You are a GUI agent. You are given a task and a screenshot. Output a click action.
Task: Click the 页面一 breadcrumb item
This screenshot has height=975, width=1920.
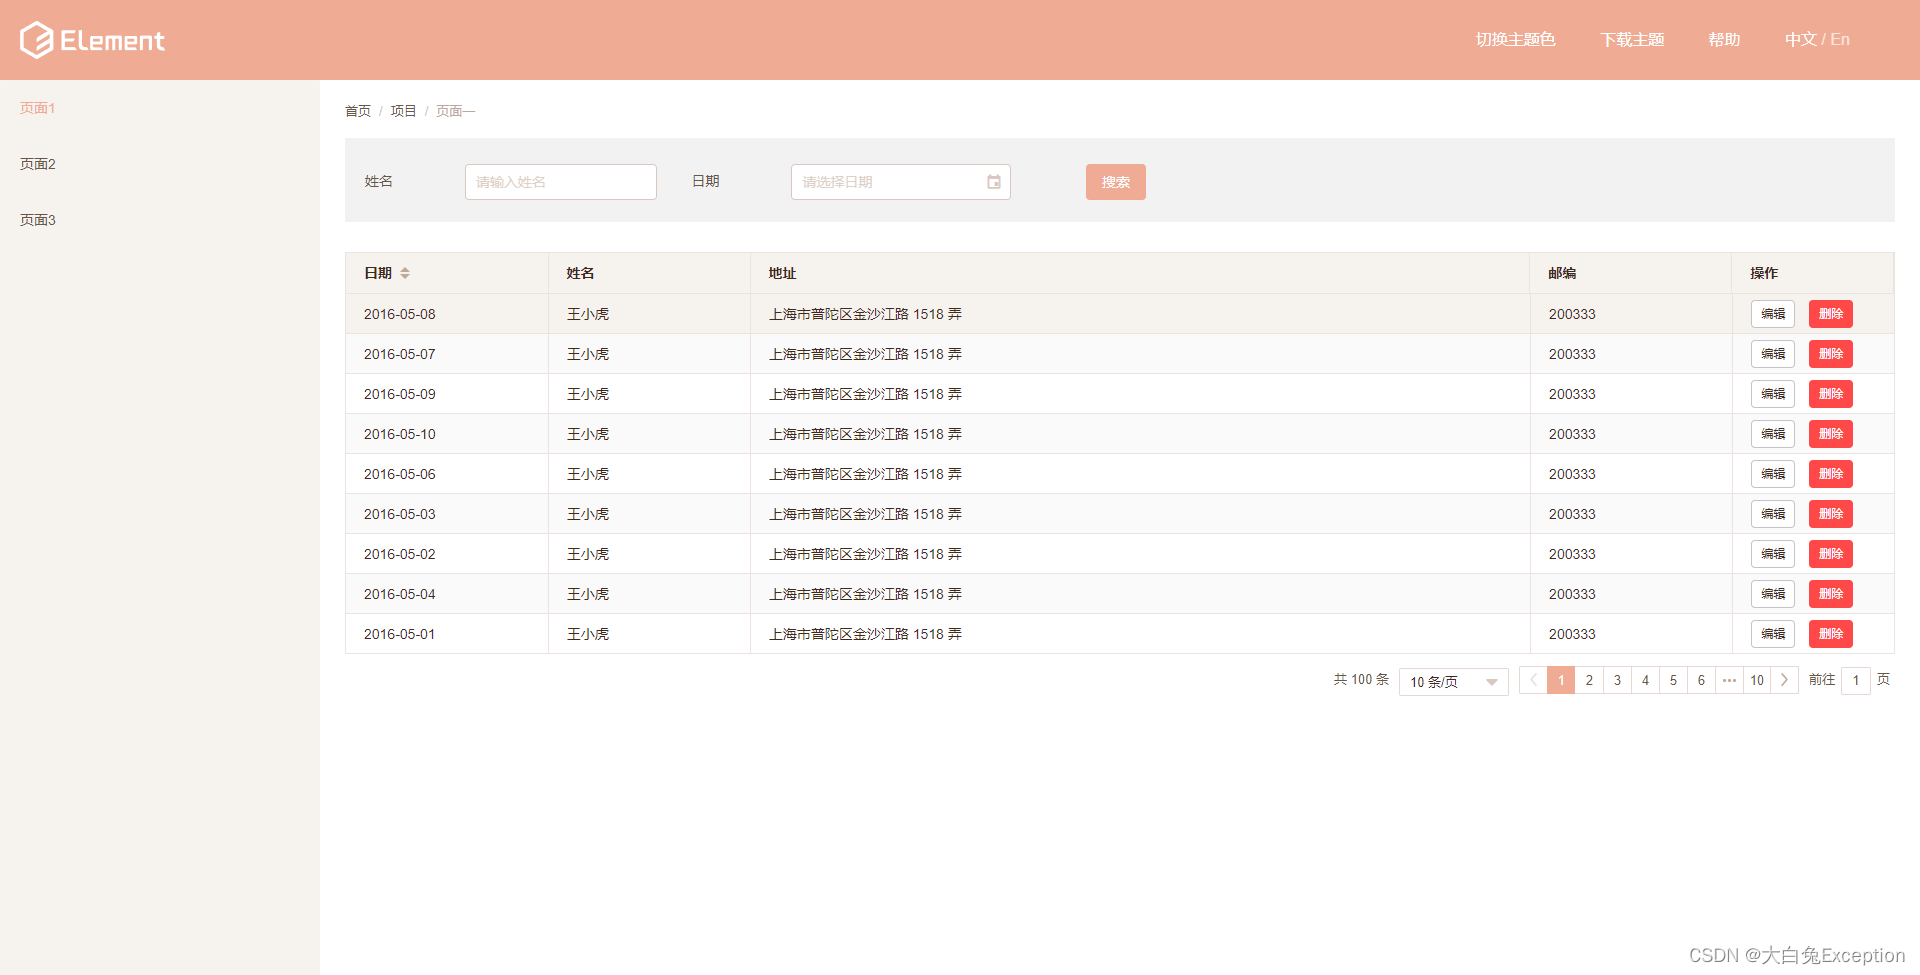click(x=455, y=111)
